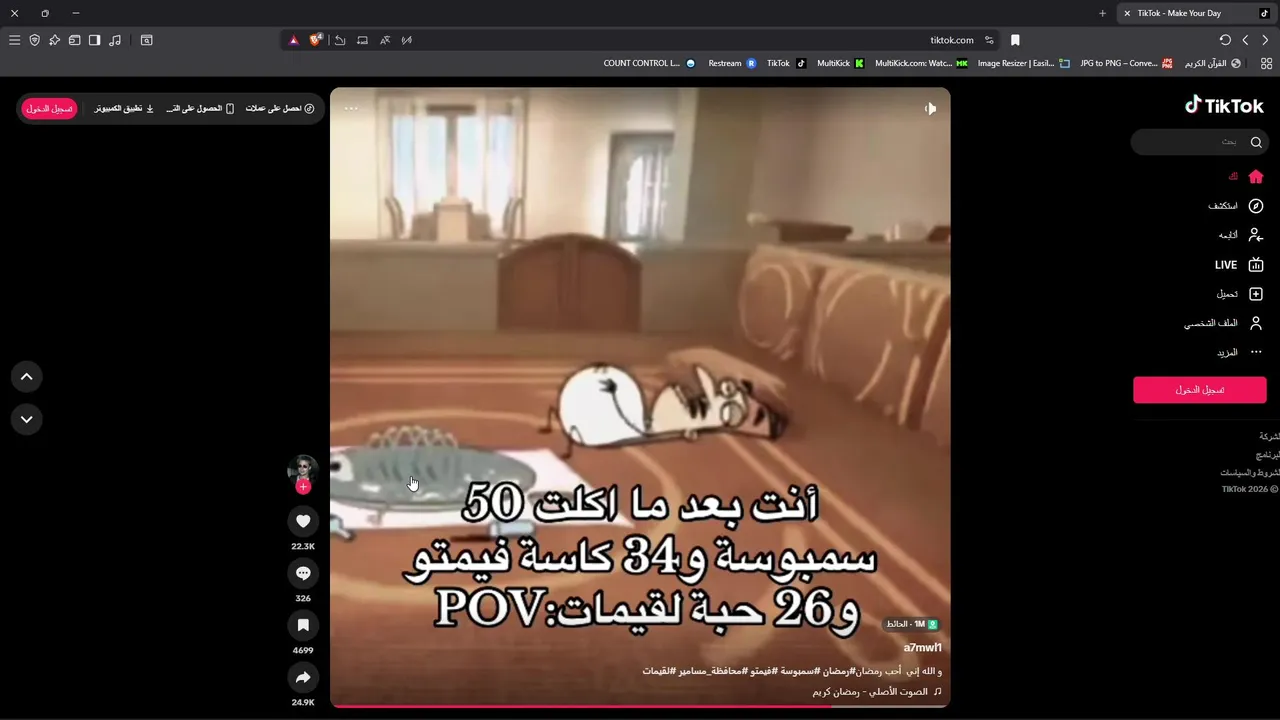Like the video with heart icon
The width and height of the screenshot is (1280, 720).
pos(303,521)
